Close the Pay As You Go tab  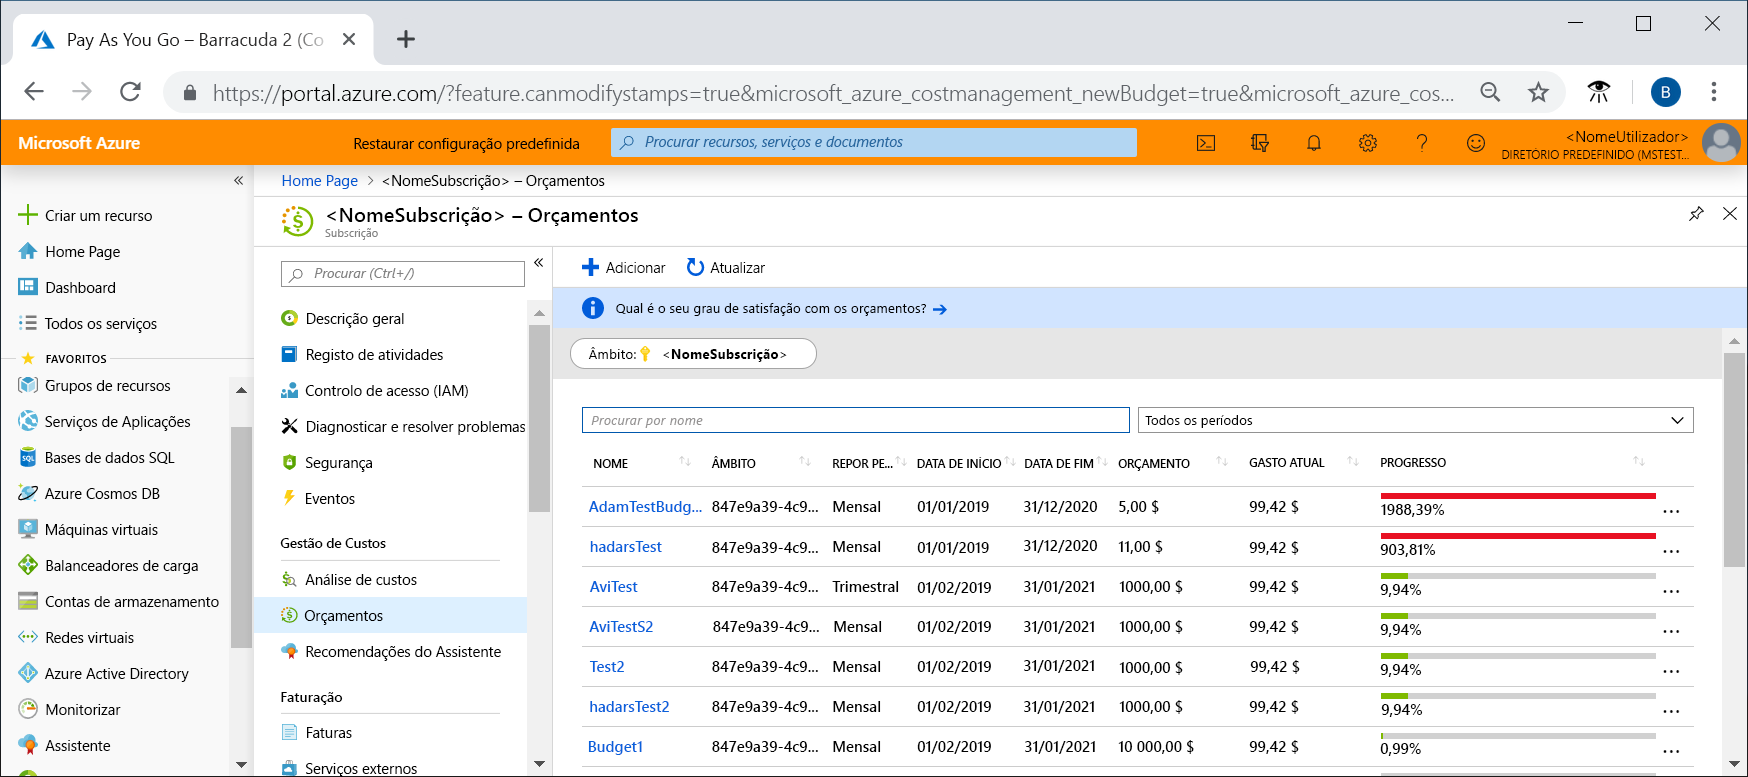pyautogui.click(x=349, y=39)
